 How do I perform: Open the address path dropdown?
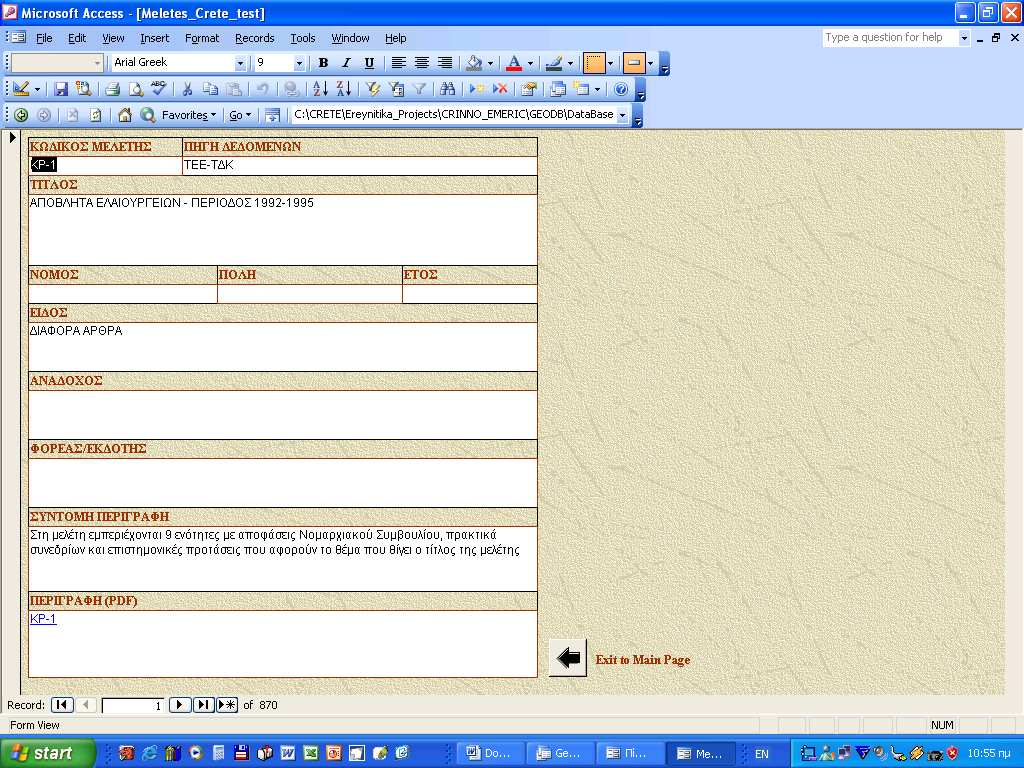[622, 115]
